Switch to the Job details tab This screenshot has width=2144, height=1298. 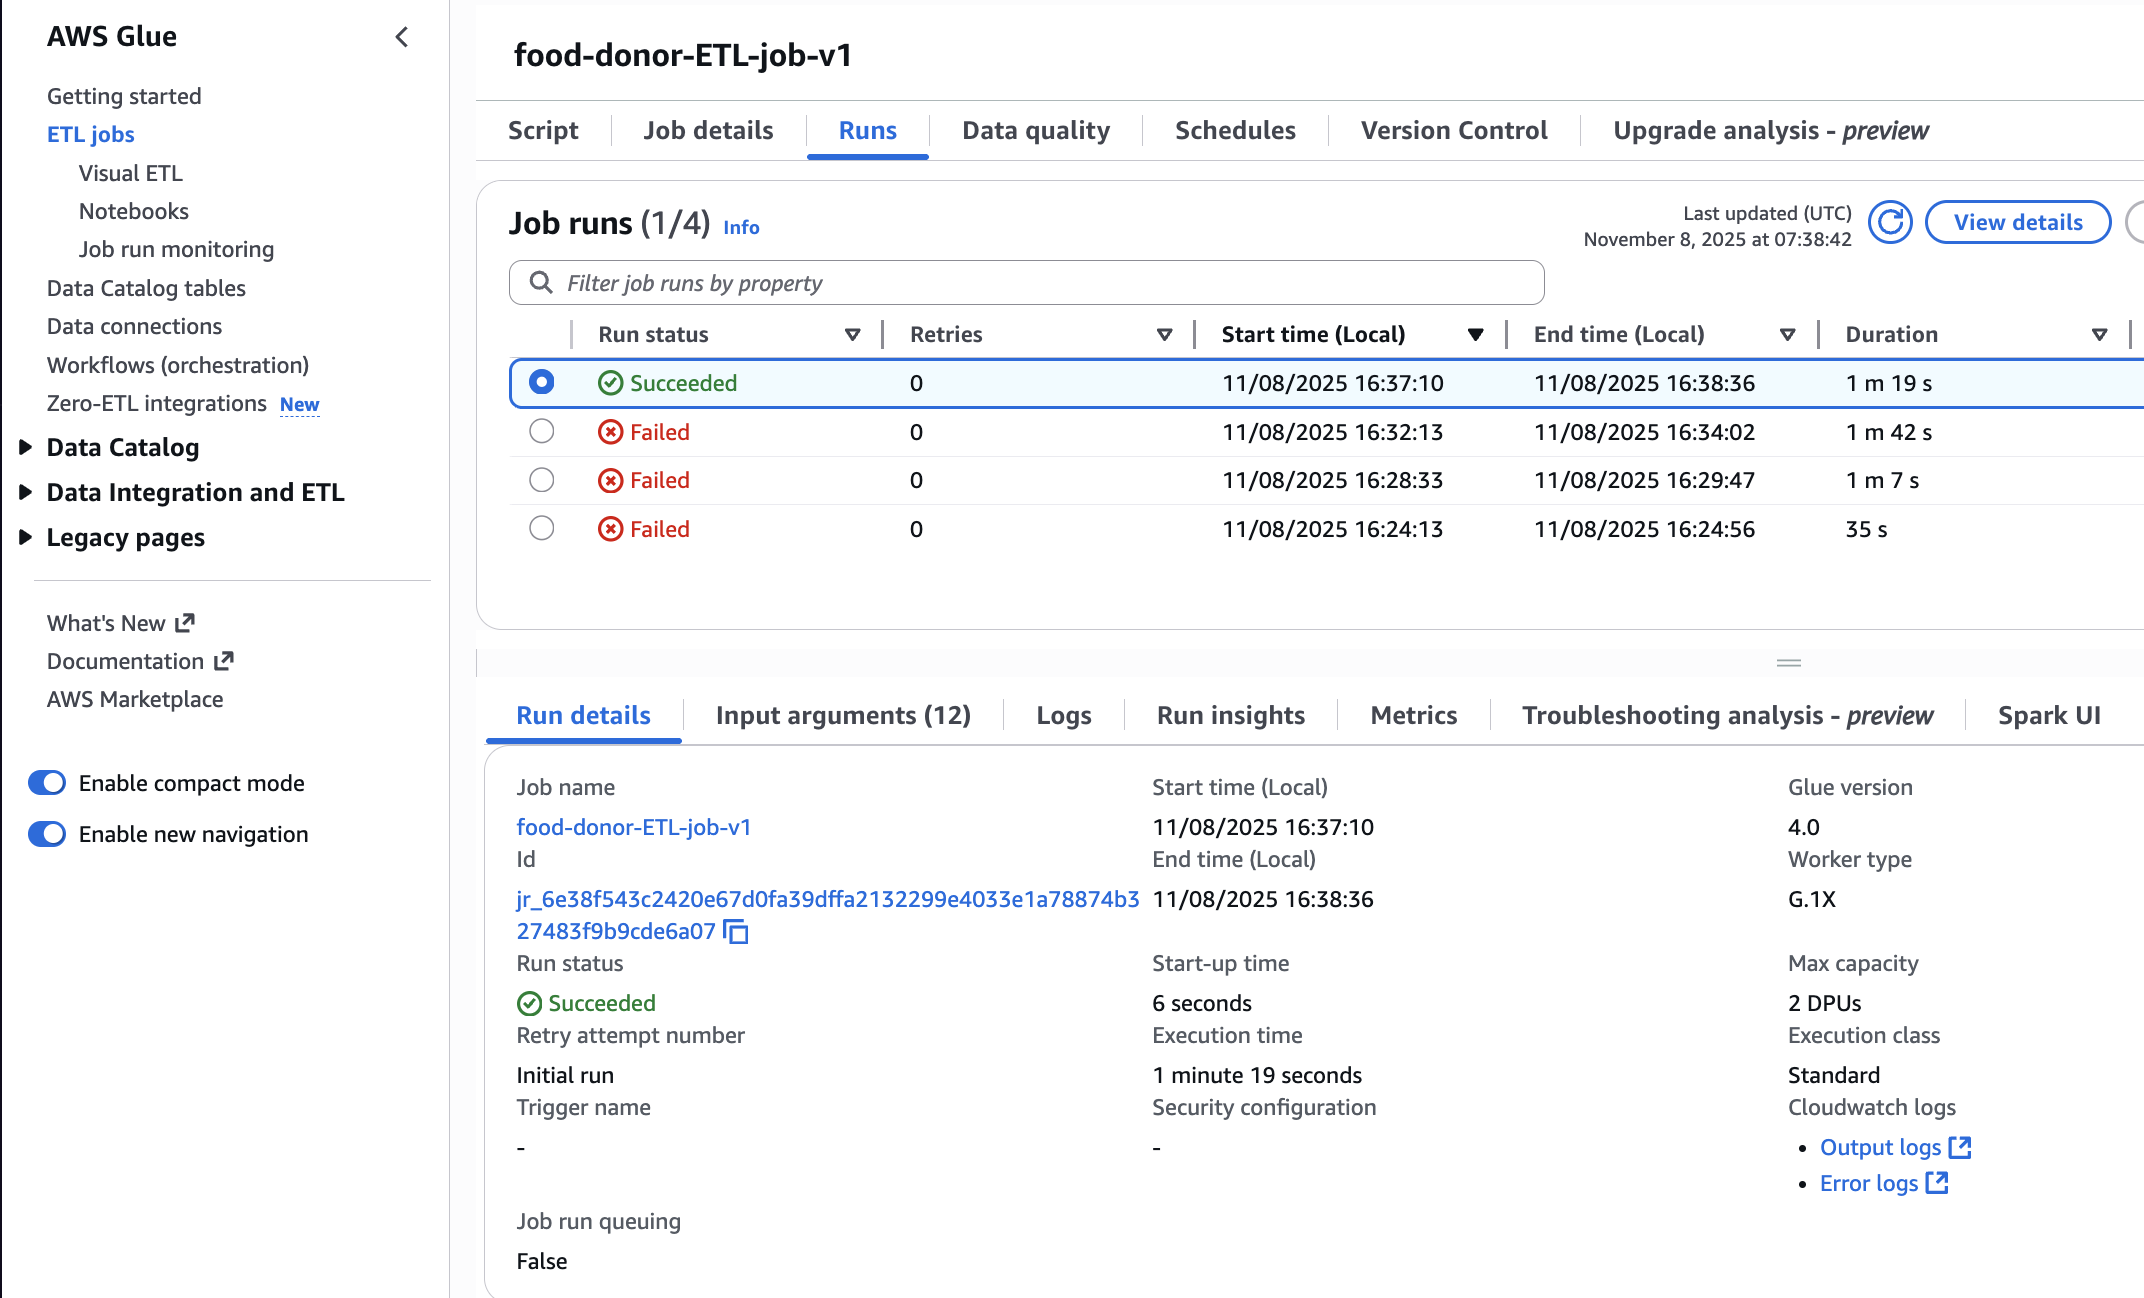point(708,131)
